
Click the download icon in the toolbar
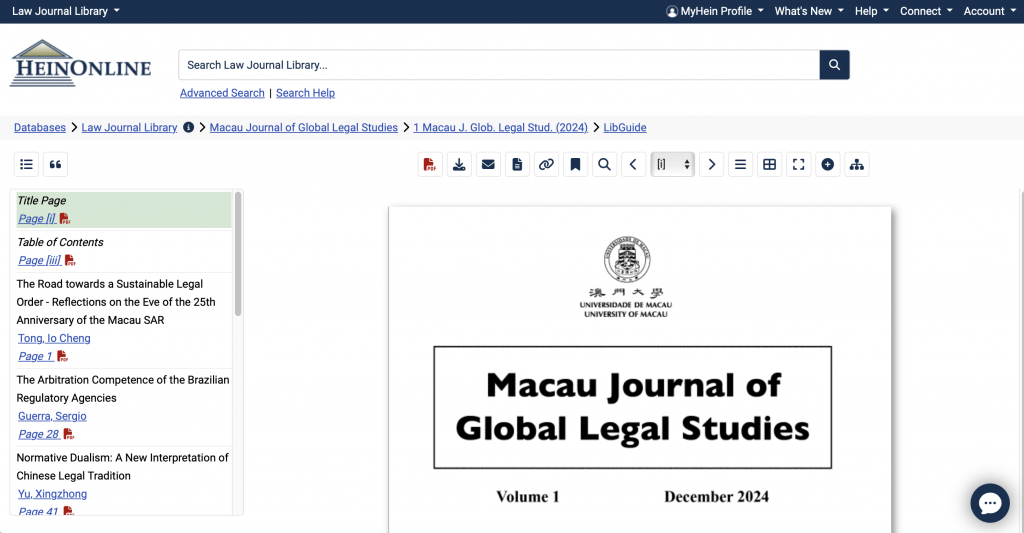(x=459, y=165)
